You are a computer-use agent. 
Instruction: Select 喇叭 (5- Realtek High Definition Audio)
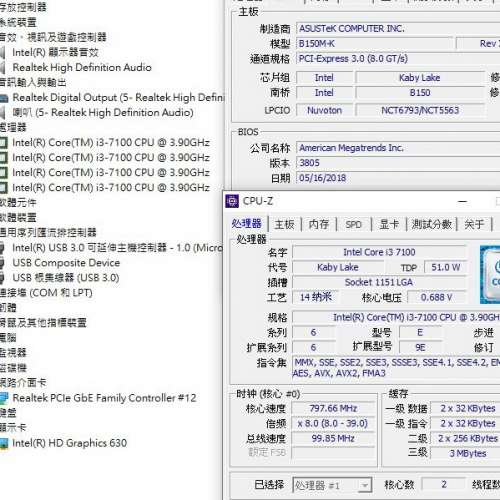(103, 113)
